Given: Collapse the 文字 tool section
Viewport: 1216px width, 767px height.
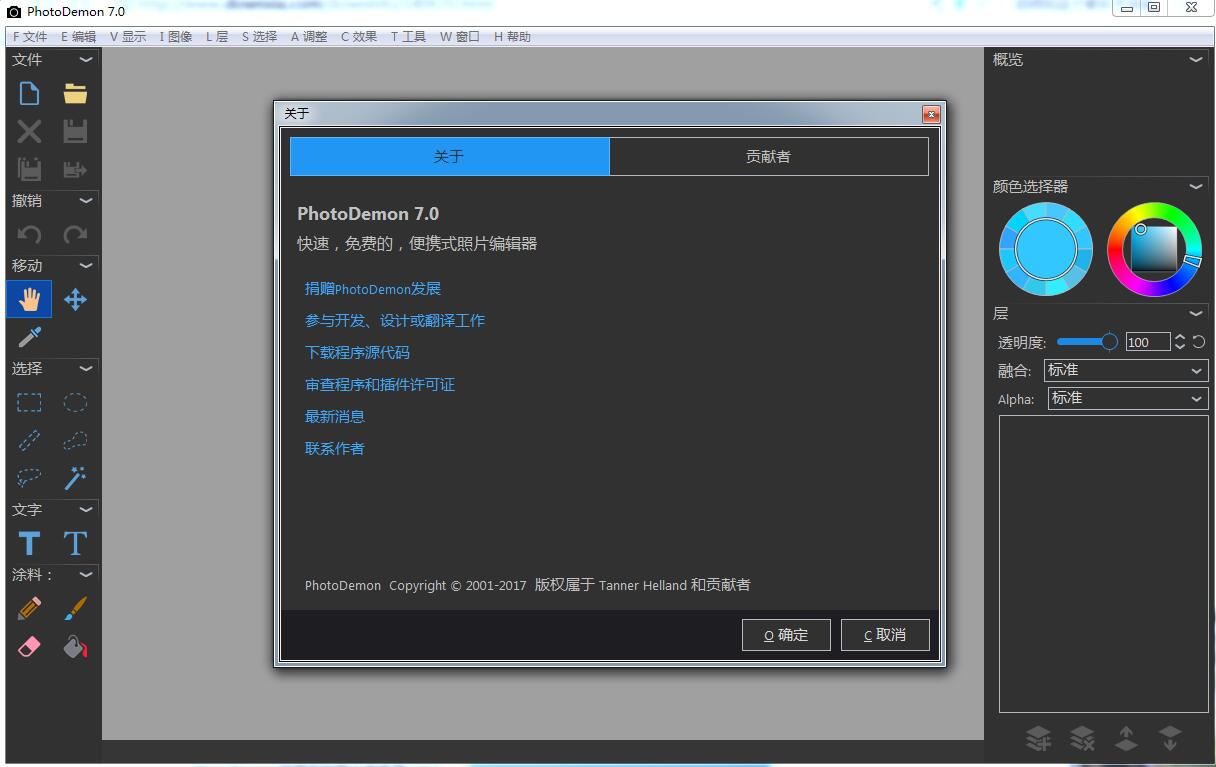Looking at the screenshot, I should coord(86,510).
